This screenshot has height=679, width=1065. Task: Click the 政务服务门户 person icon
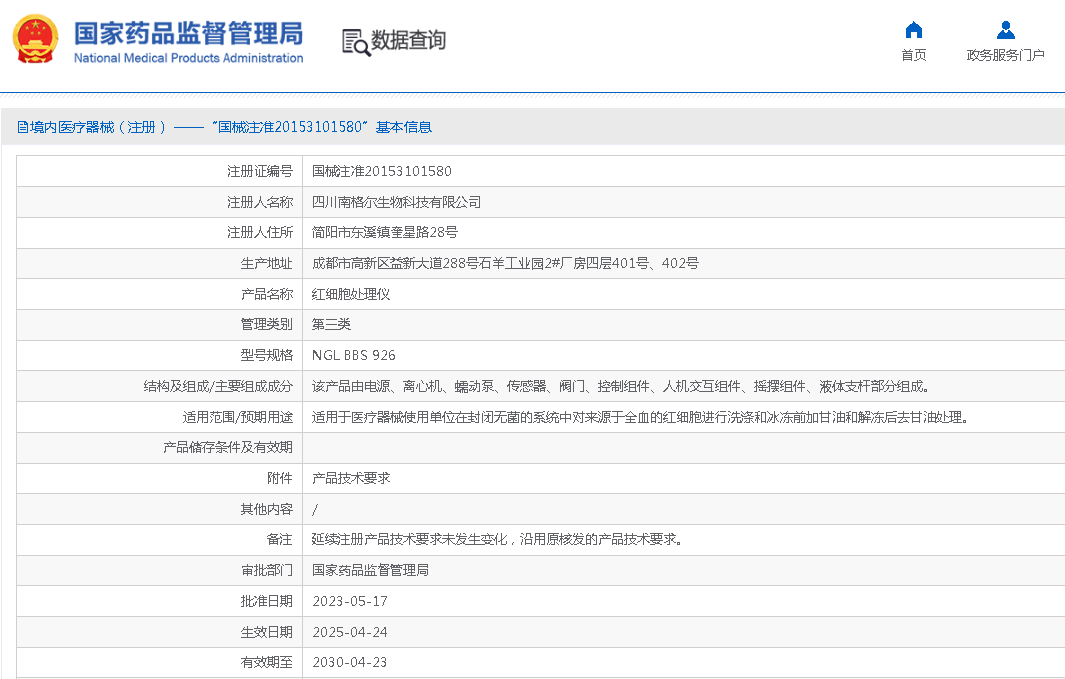tap(1005, 30)
